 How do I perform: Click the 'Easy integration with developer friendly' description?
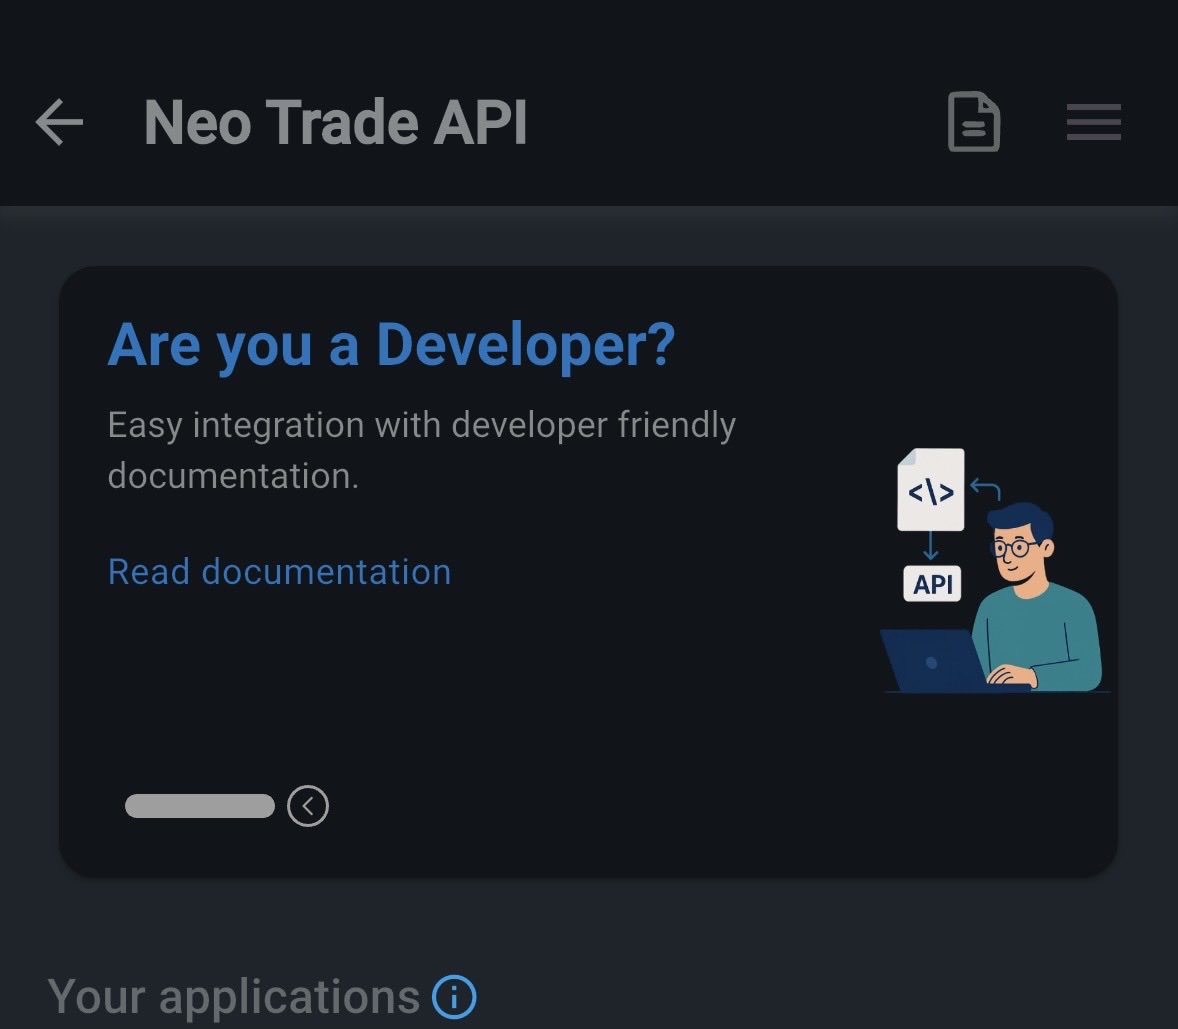click(421, 450)
